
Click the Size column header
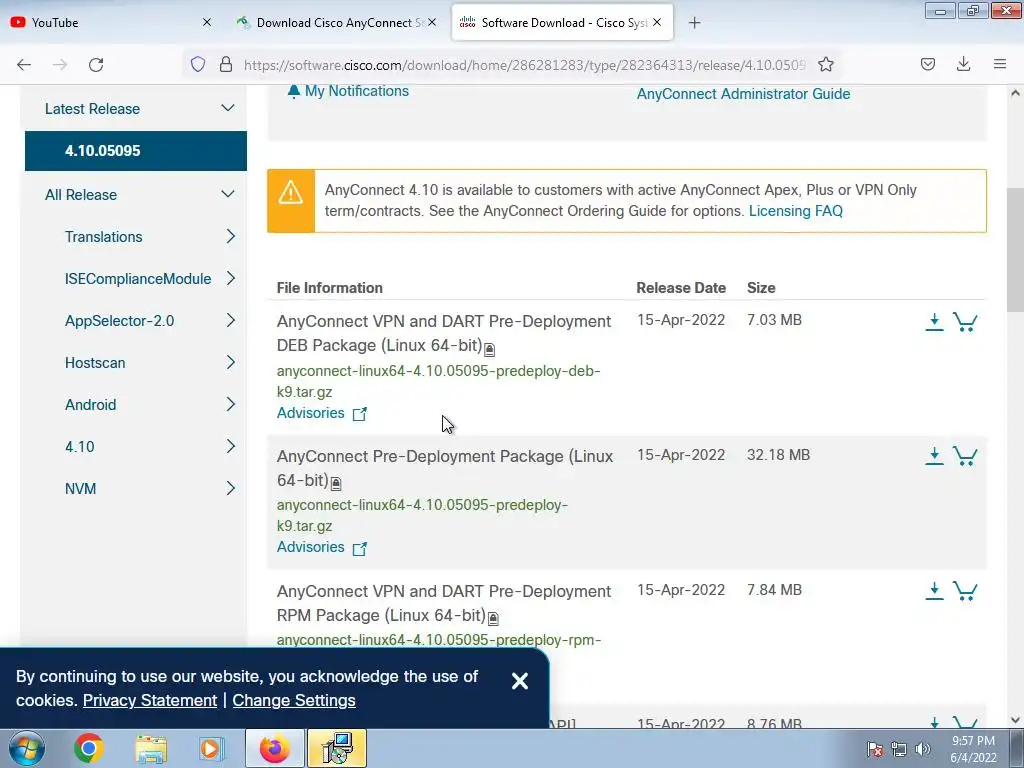761,288
